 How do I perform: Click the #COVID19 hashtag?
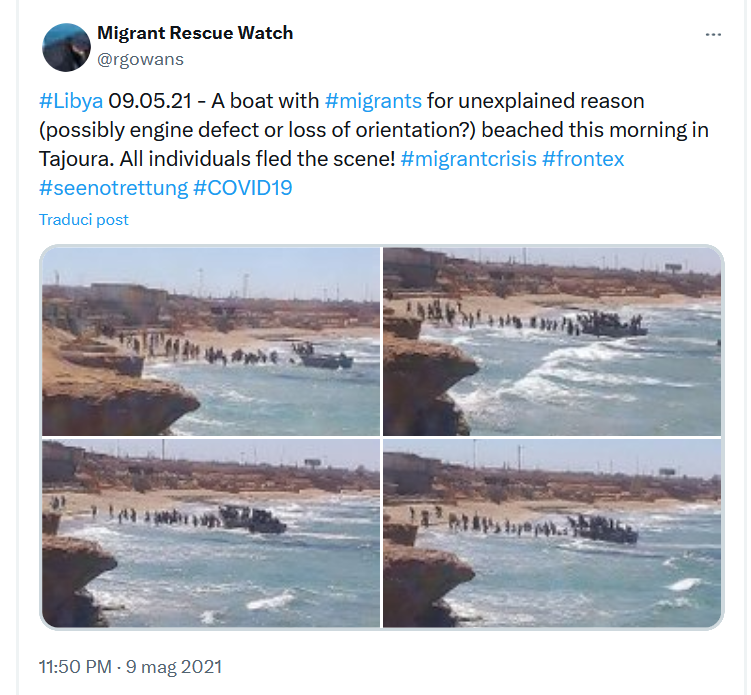point(243,188)
